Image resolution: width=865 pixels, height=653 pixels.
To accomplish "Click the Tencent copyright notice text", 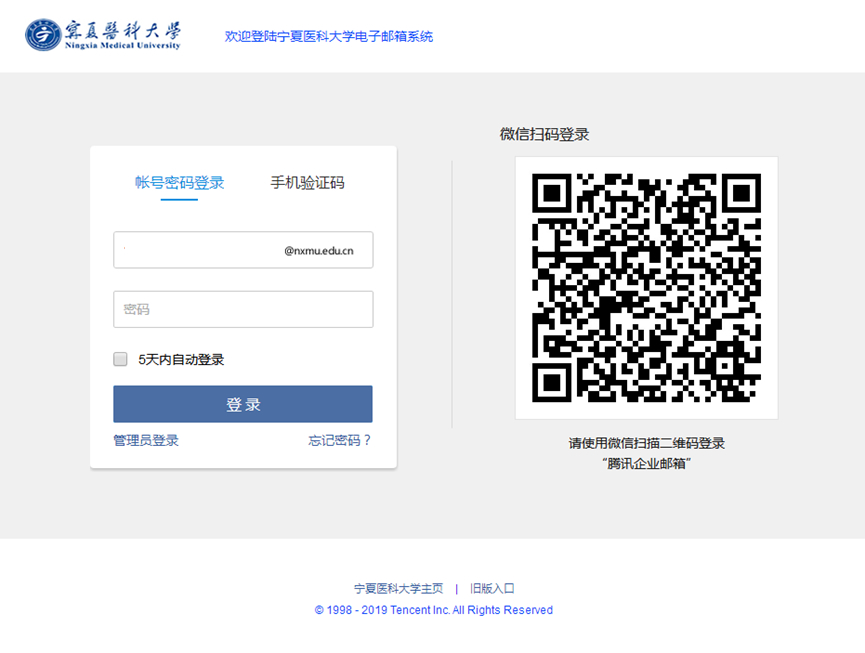I will (434, 610).
